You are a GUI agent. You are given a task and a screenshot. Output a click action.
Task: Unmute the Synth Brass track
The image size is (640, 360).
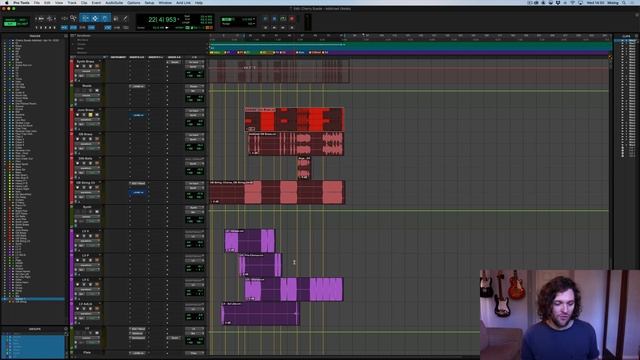(x=97, y=66)
